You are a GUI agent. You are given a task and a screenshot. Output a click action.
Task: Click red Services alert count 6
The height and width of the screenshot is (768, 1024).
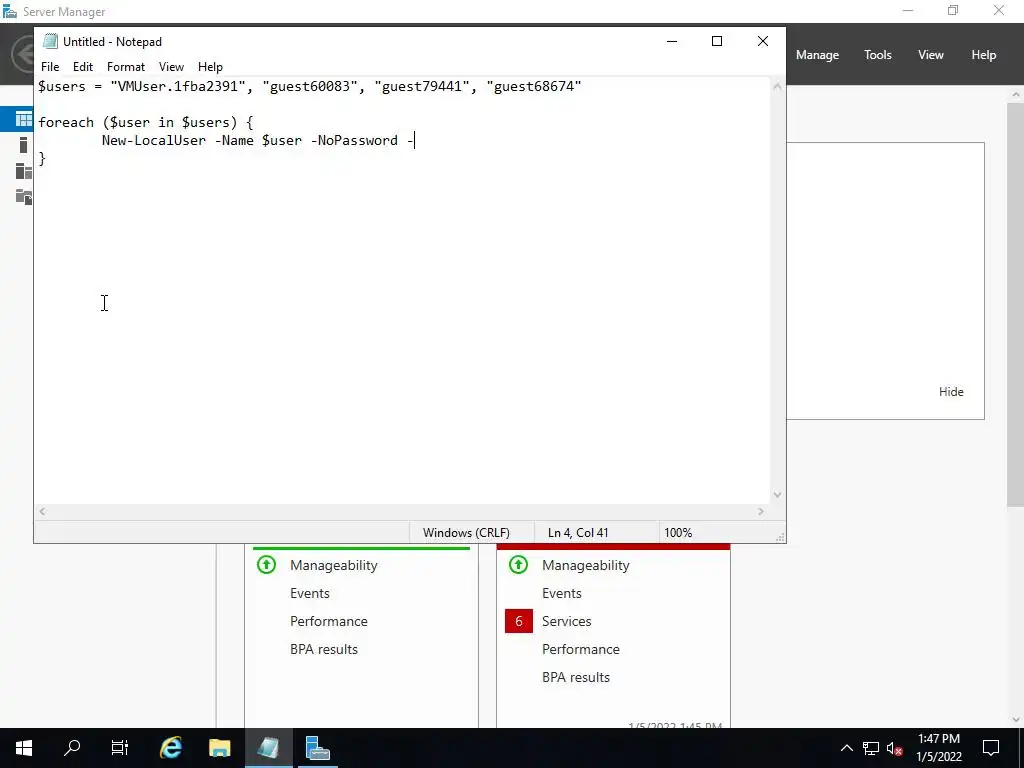pyautogui.click(x=519, y=621)
